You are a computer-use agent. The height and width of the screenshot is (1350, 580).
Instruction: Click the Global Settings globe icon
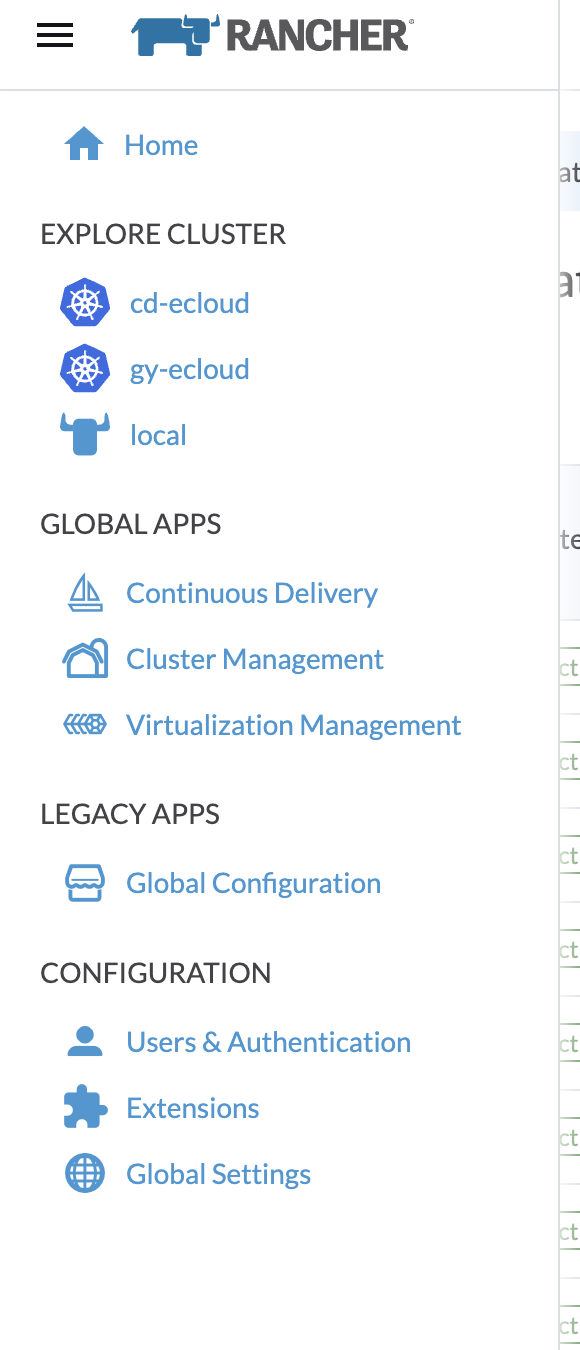point(86,1173)
